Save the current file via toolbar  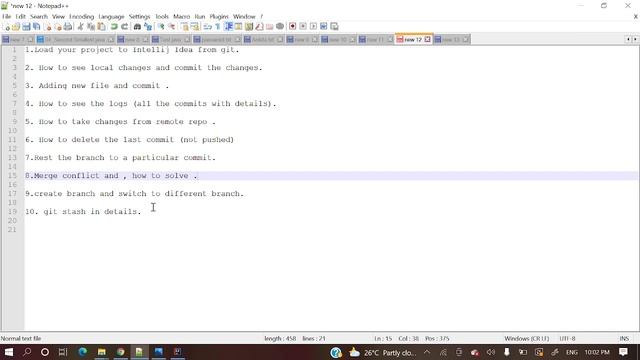coord(26,27)
